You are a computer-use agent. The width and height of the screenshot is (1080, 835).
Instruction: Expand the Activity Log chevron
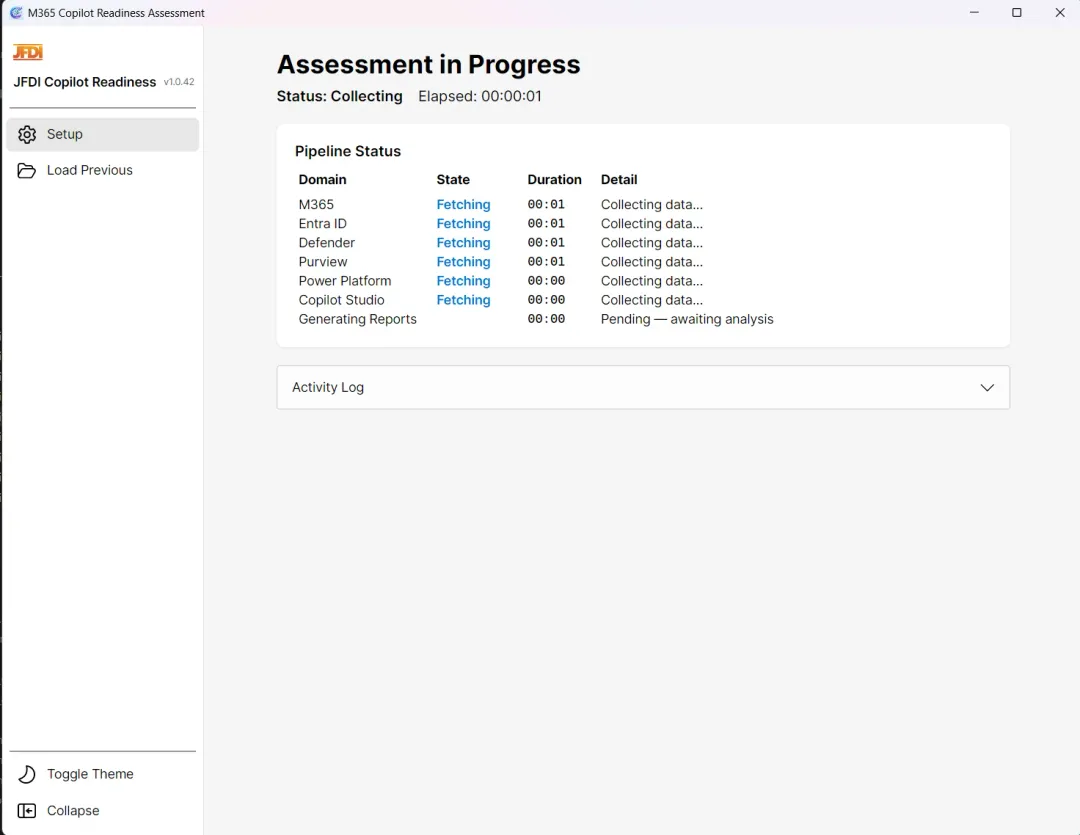(x=987, y=387)
